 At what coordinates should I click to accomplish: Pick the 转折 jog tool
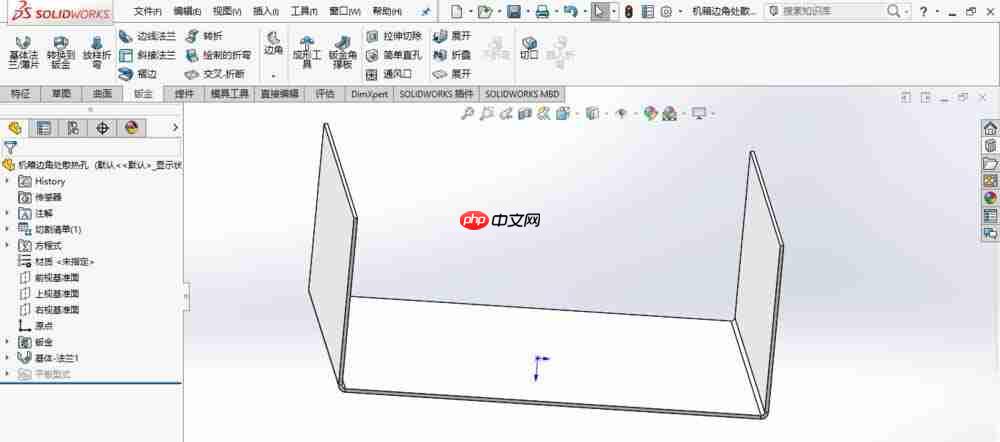point(204,36)
